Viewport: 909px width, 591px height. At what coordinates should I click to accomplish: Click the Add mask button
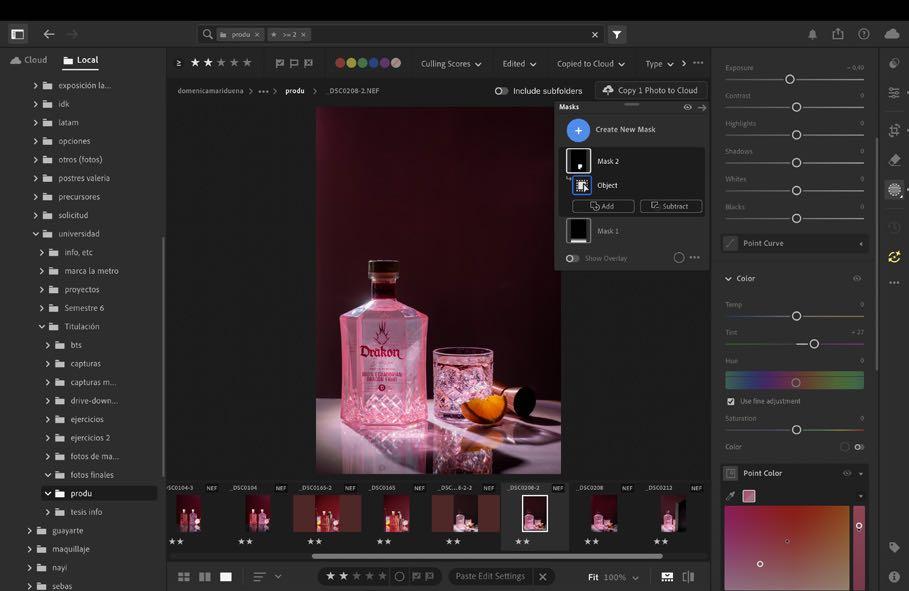(x=603, y=206)
